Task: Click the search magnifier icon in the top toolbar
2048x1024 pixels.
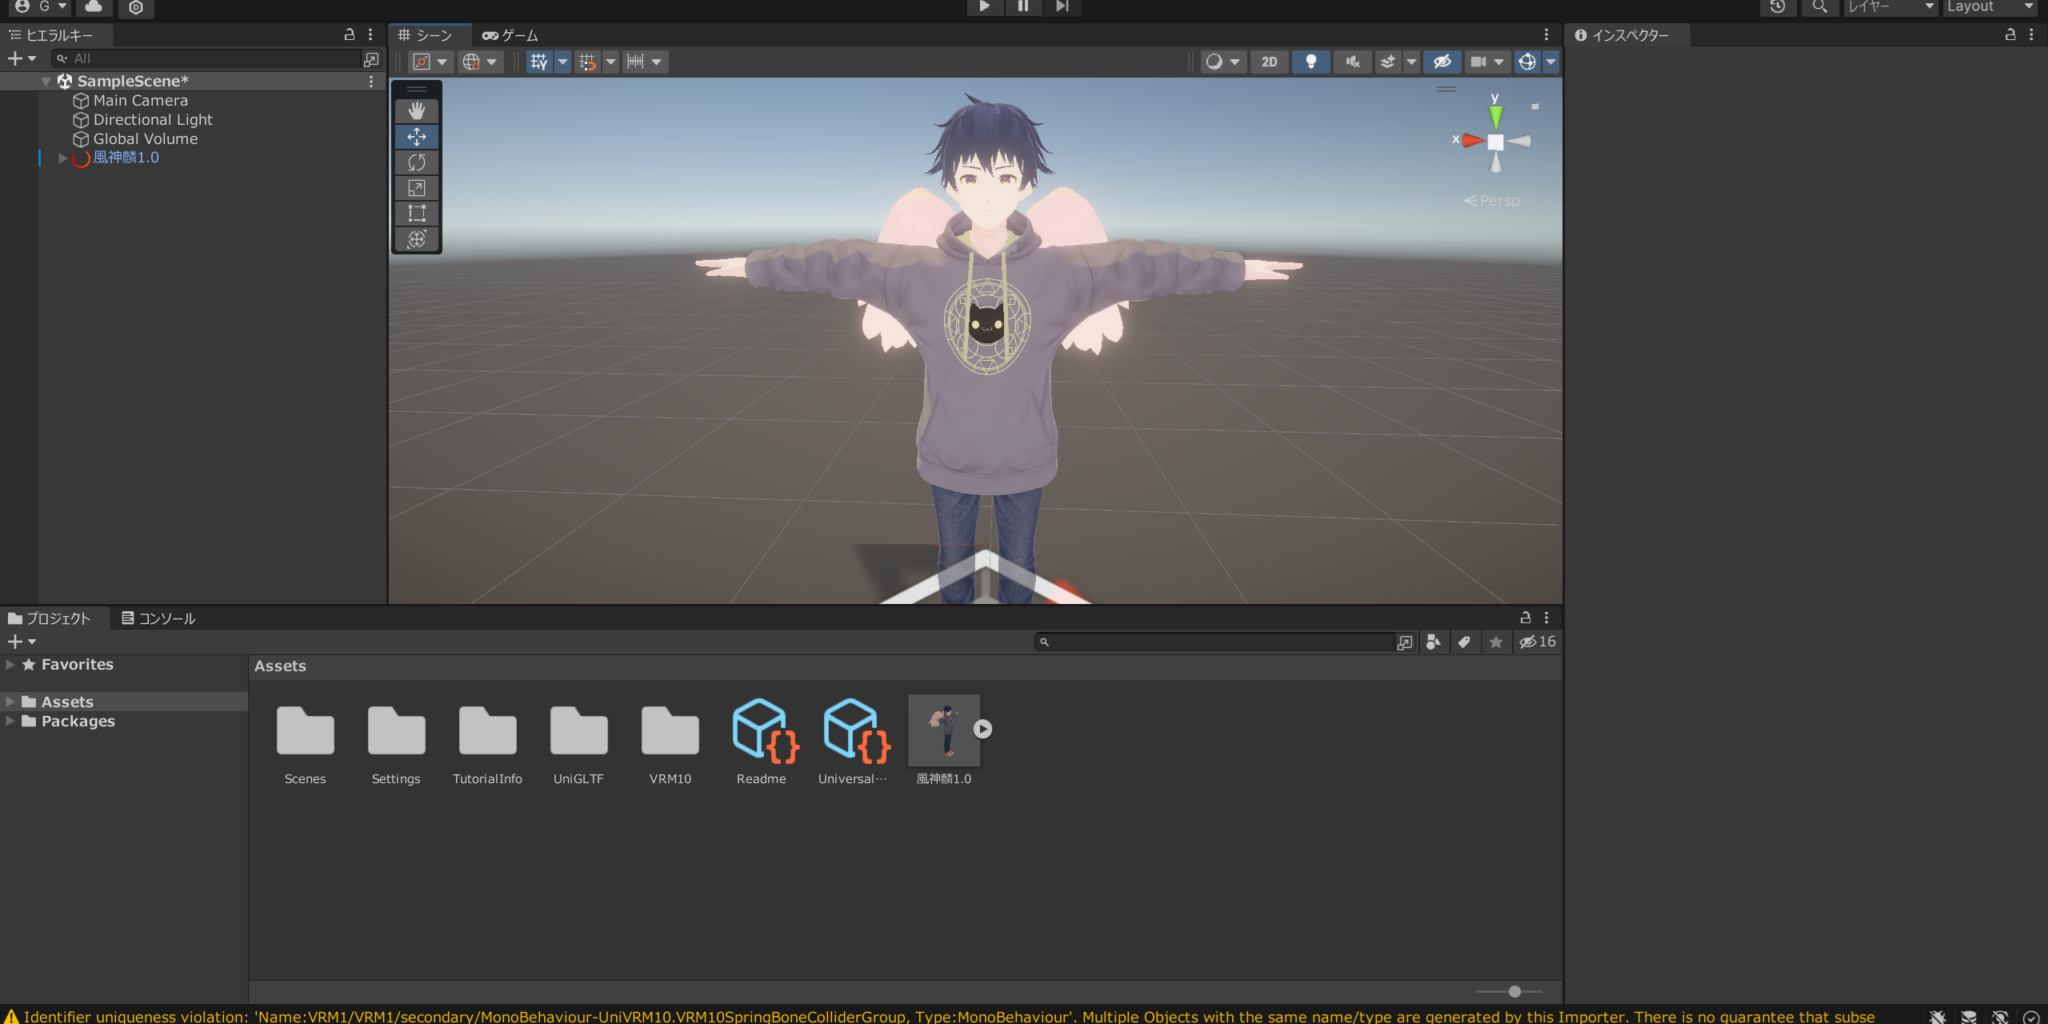Action: [x=1819, y=8]
